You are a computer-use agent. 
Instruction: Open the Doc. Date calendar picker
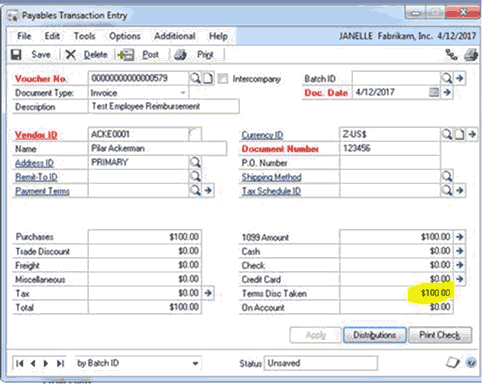pos(433,92)
